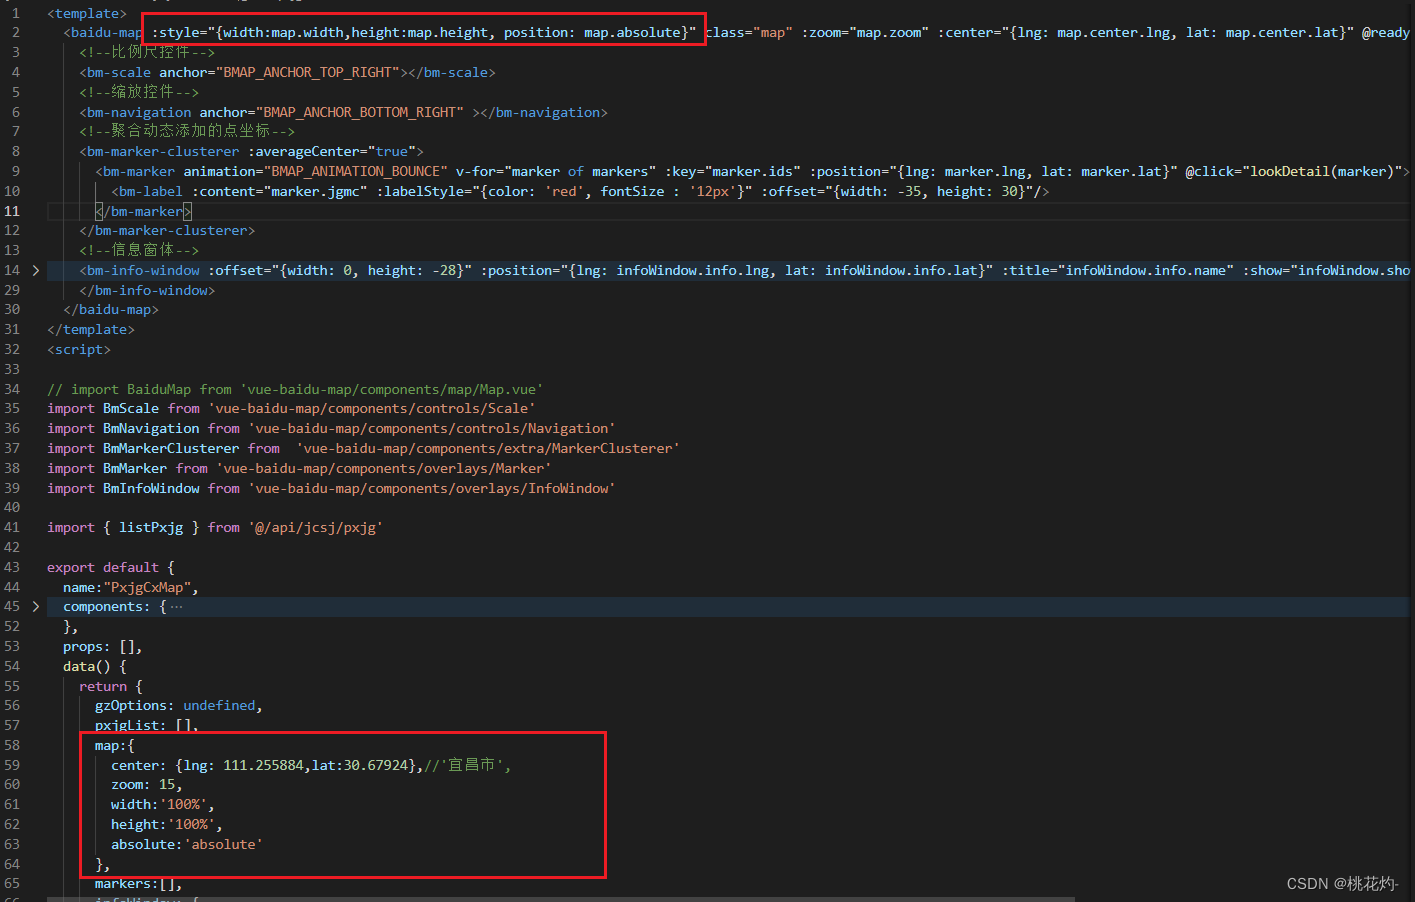This screenshot has width=1415, height=902.
Task: Click the closing </bm-marker> tag on line 11
Action: point(143,211)
